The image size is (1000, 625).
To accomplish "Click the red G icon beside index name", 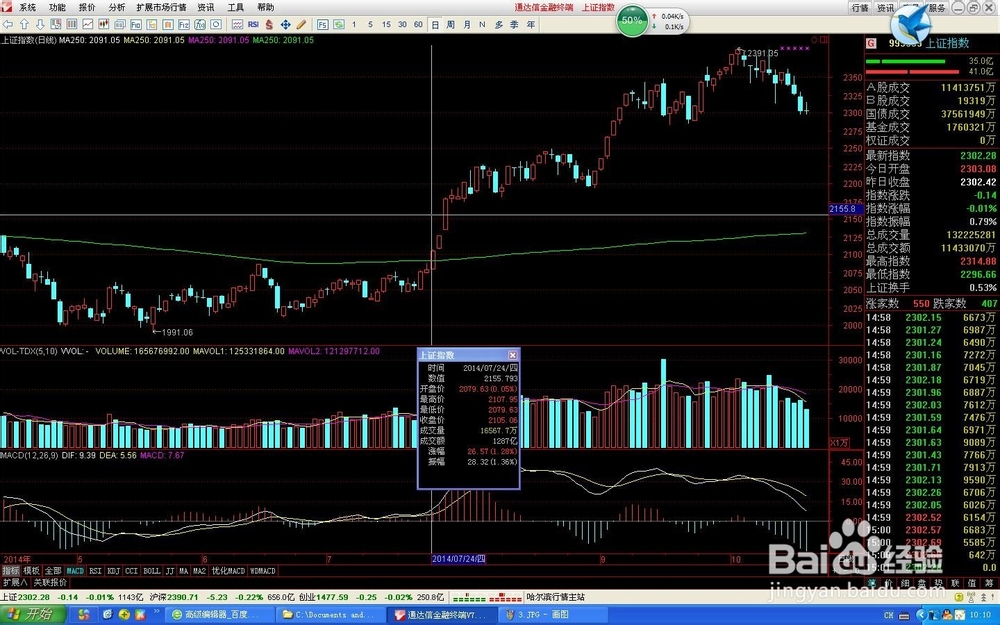I will tap(871, 43).
